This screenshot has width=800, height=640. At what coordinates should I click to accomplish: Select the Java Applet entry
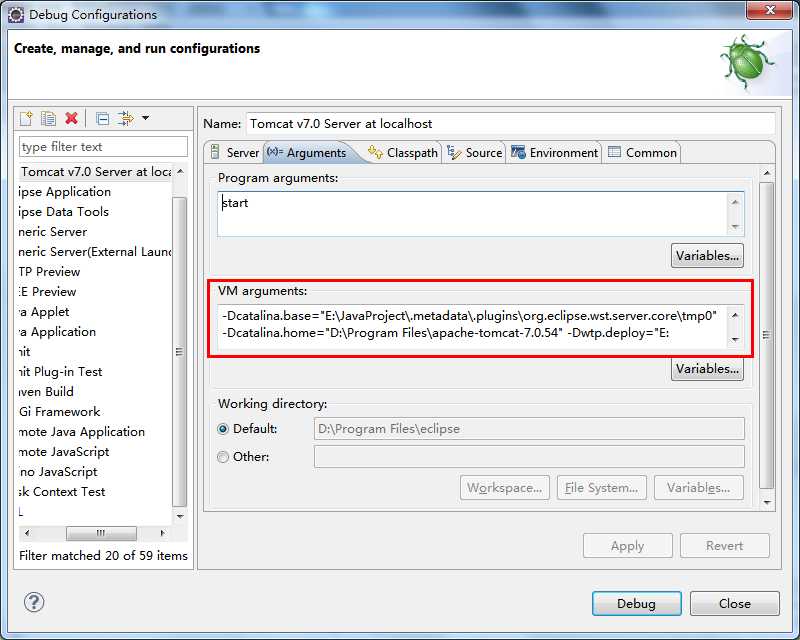44,312
